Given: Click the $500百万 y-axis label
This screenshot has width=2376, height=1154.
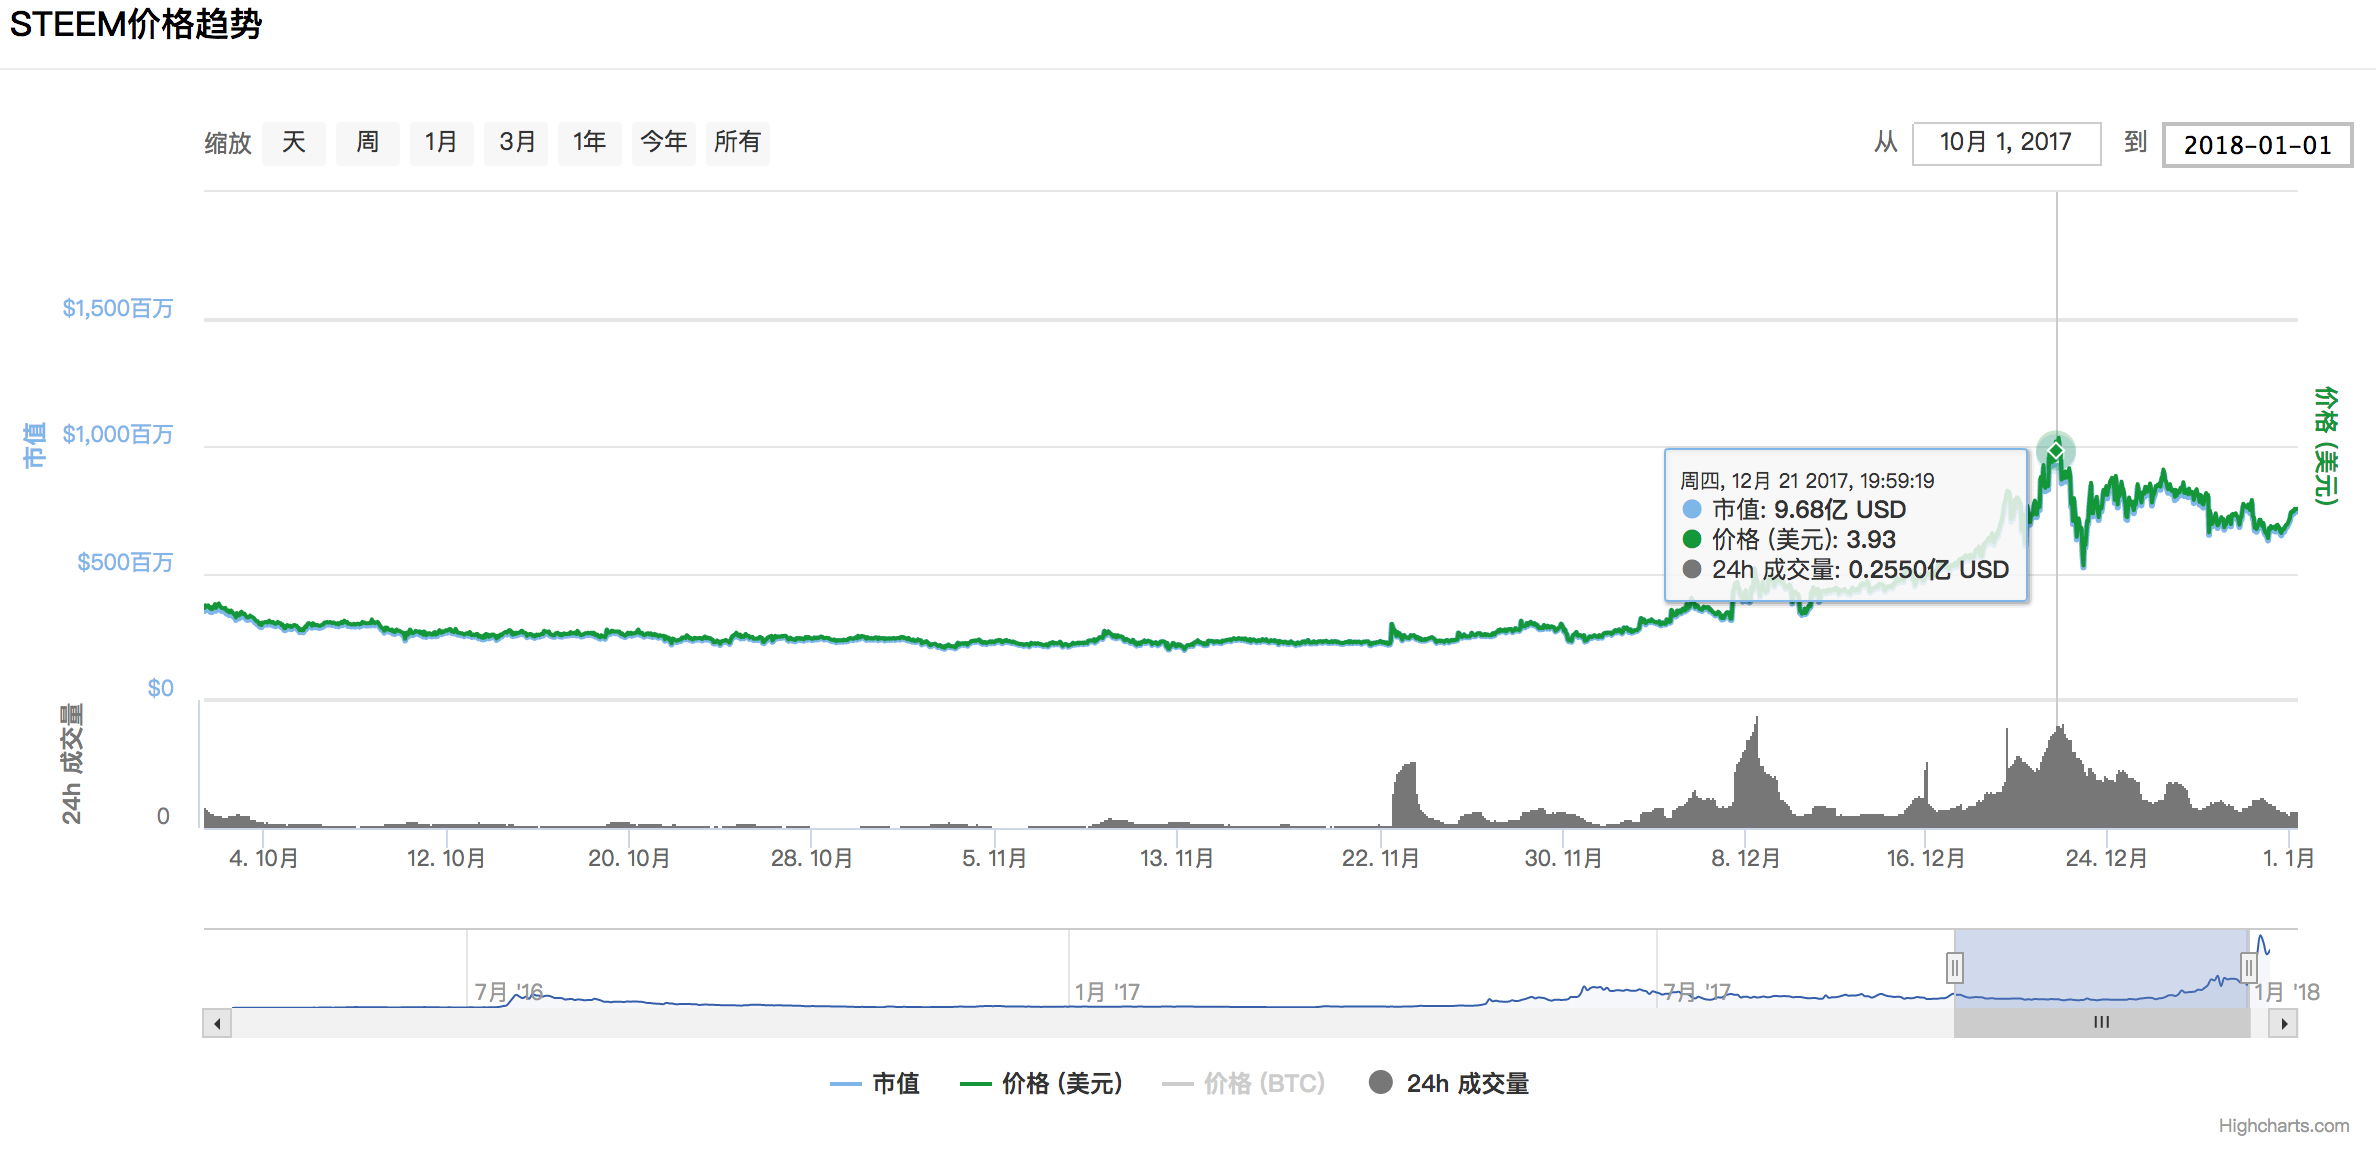Looking at the screenshot, I should [125, 562].
